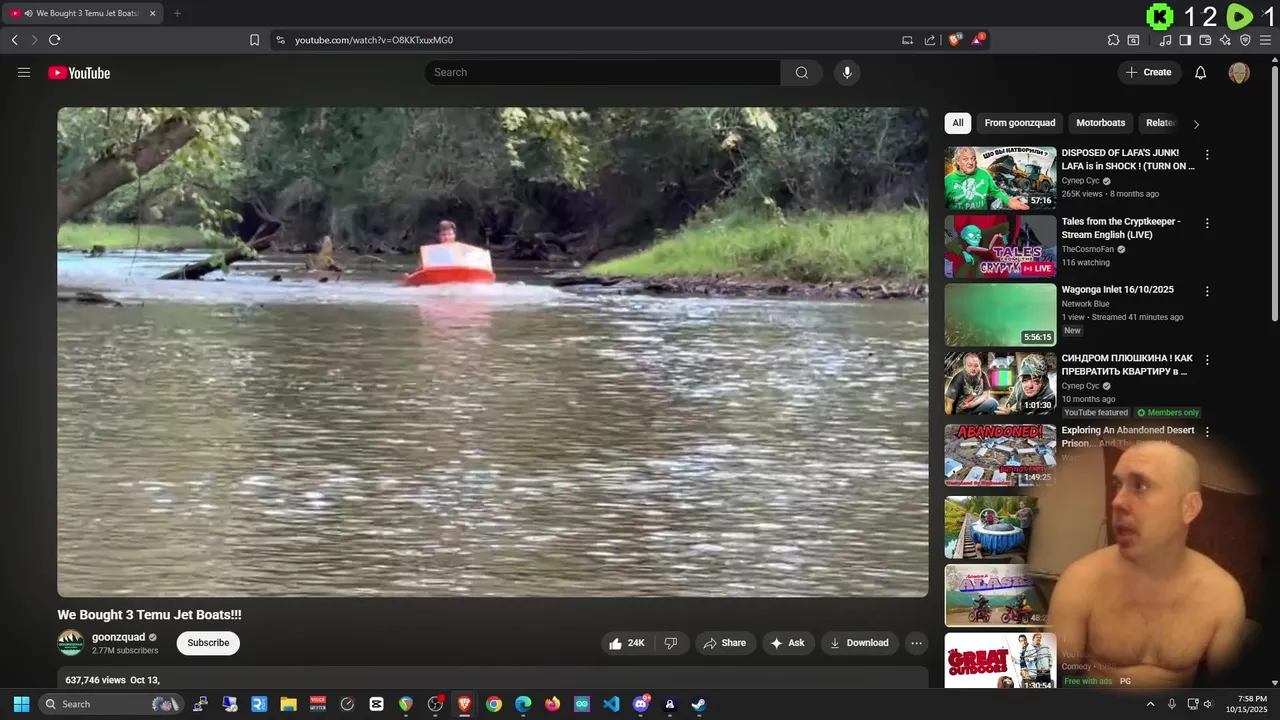Viewport: 1280px width, 720px height.
Task: Open Wagonga Inlet 16/10/2025 video title
Action: click(x=1117, y=290)
